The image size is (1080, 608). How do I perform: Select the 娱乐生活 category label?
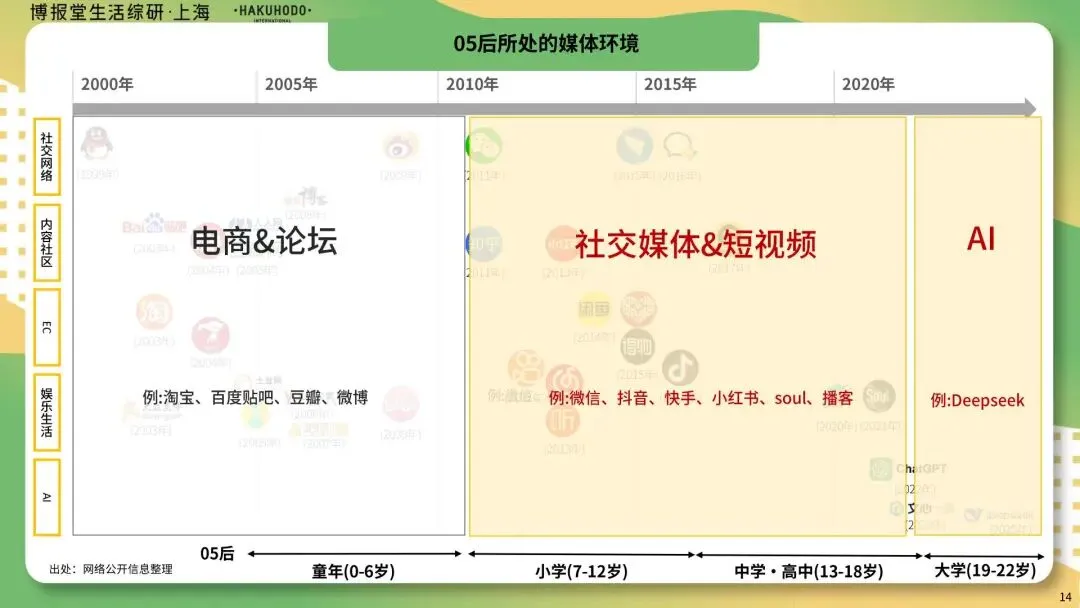47,412
